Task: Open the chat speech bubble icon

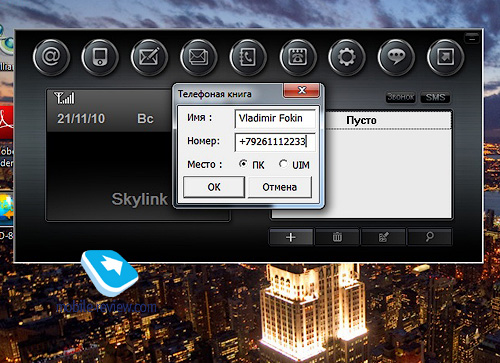Action: pyautogui.click(x=396, y=57)
